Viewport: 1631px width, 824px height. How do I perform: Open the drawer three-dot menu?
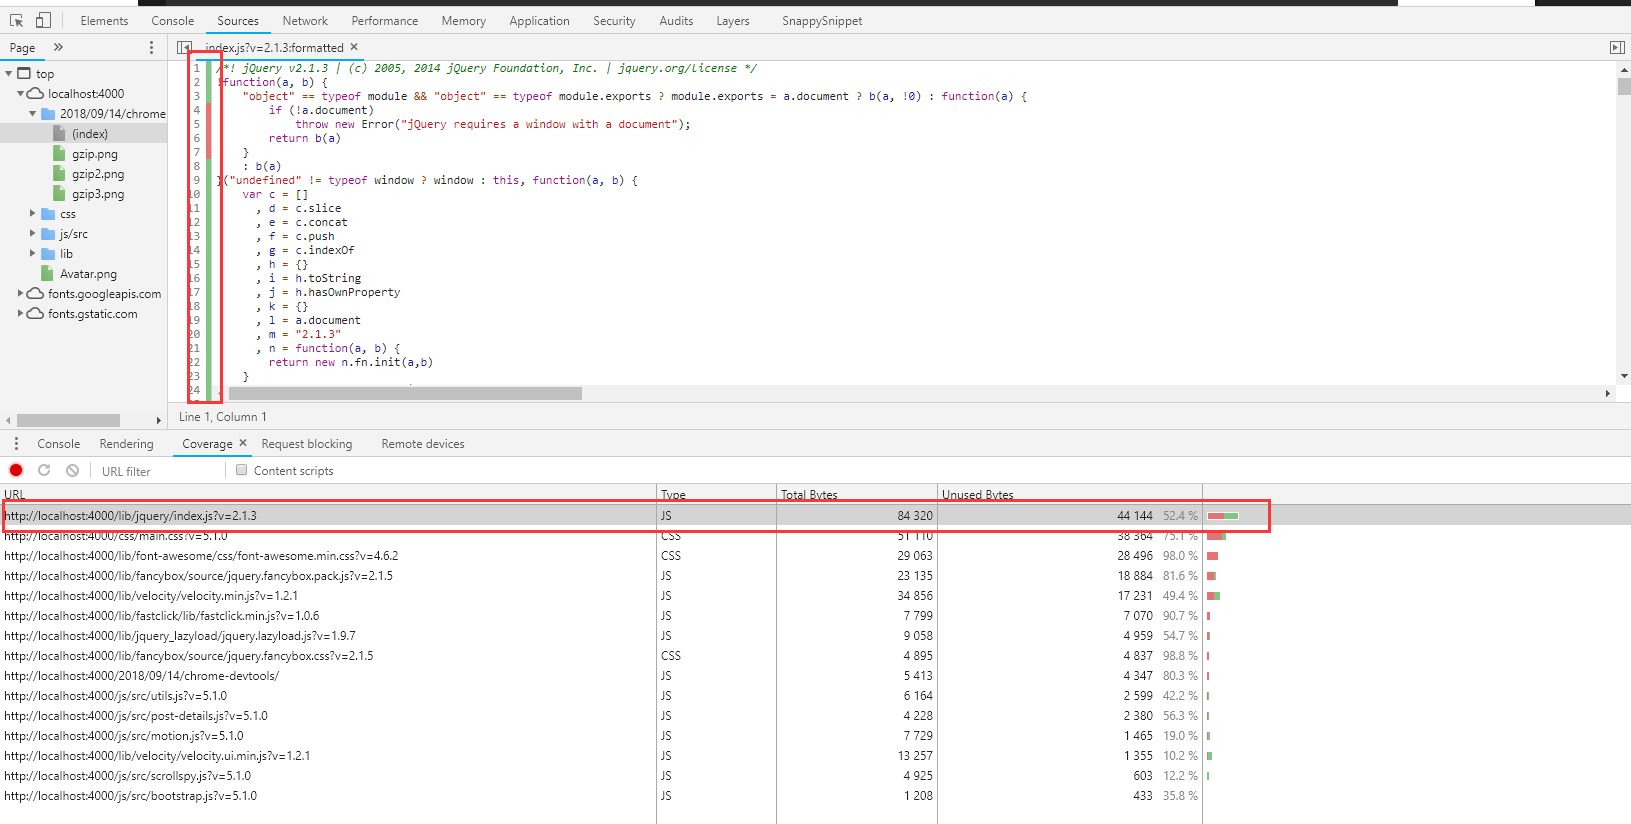(16, 444)
